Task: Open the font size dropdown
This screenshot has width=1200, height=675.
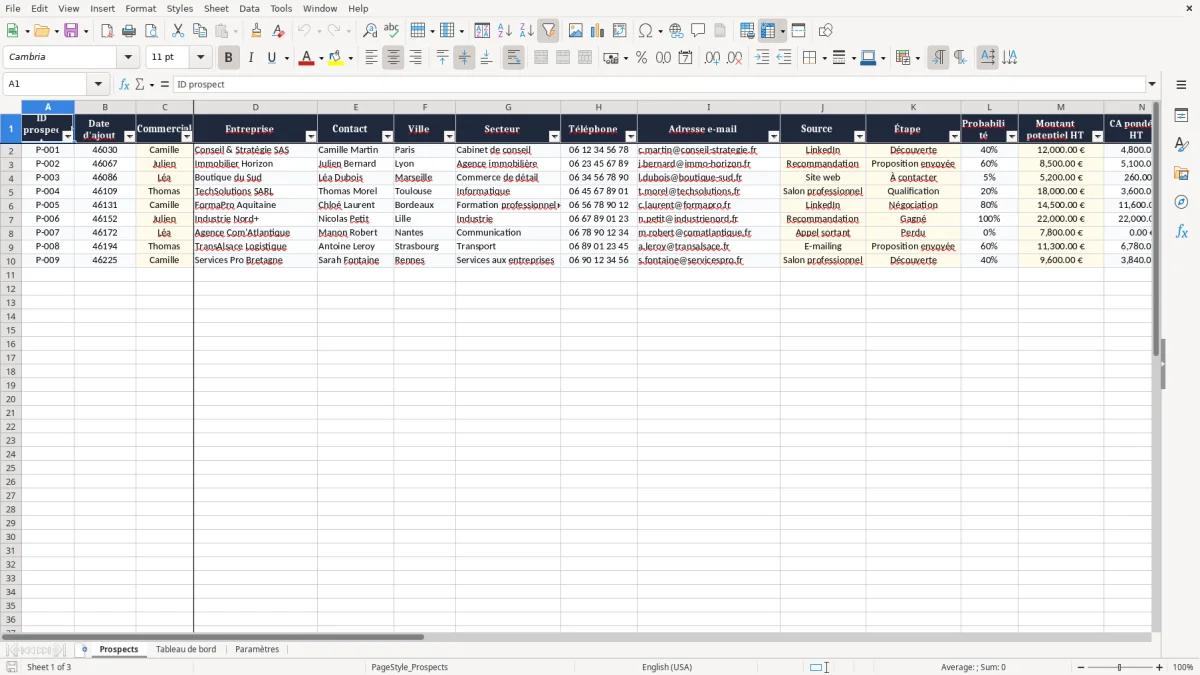Action: [x=200, y=57]
